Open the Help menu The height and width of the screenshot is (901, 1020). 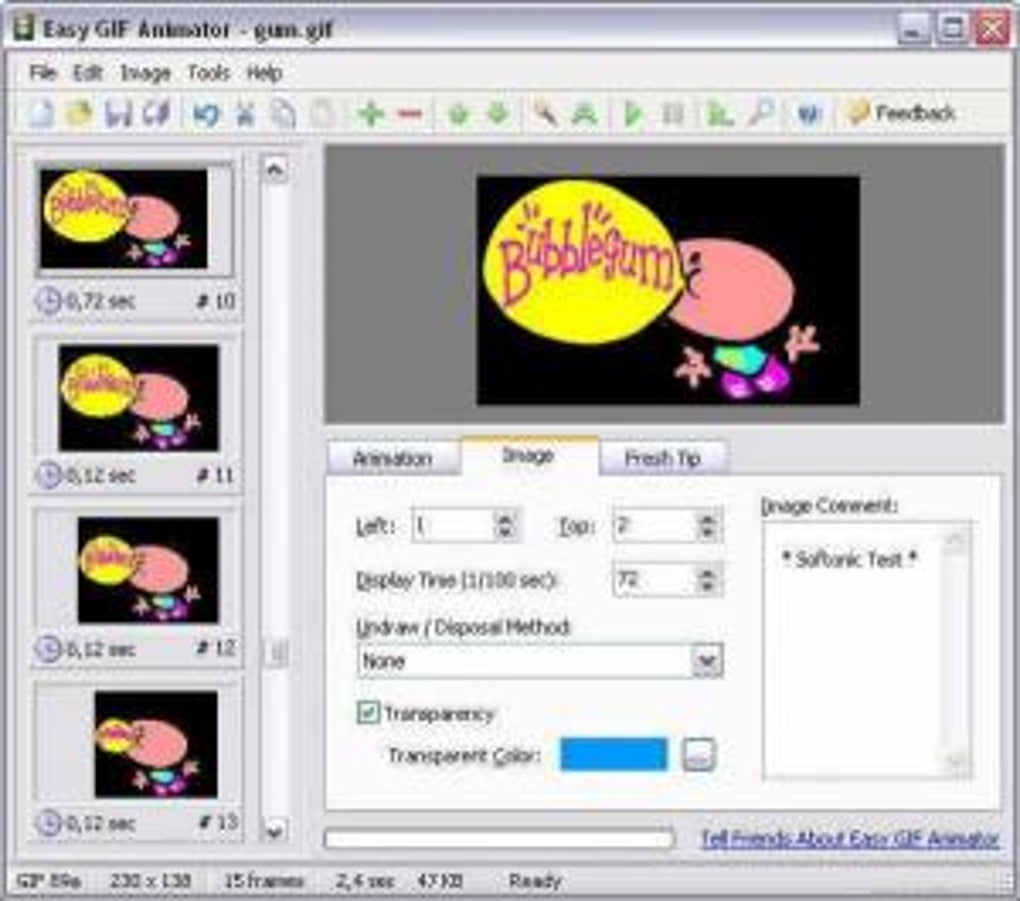click(264, 72)
